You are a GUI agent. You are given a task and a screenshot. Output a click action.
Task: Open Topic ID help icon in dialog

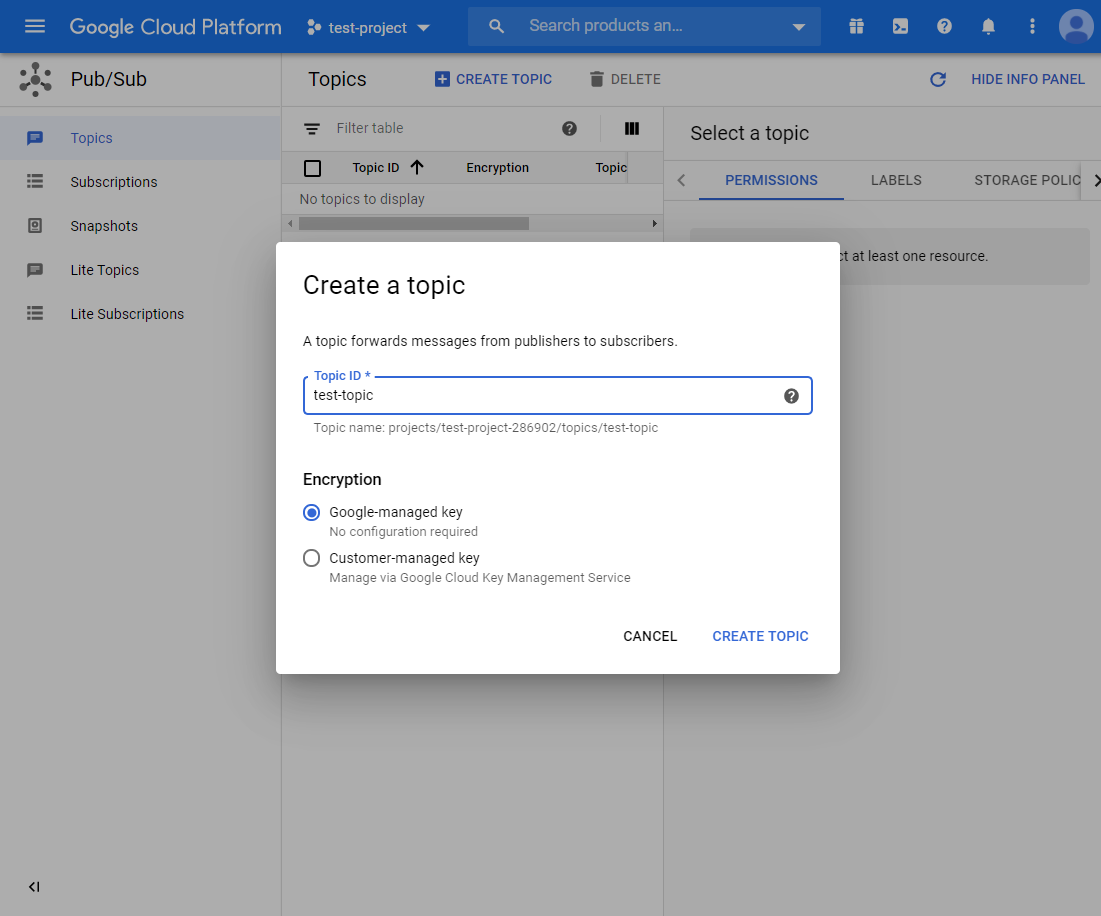point(791,397)
